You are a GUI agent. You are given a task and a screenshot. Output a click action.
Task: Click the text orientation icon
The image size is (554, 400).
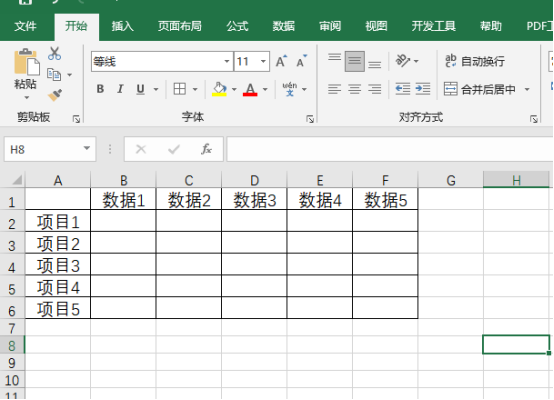tap(403, 61)
